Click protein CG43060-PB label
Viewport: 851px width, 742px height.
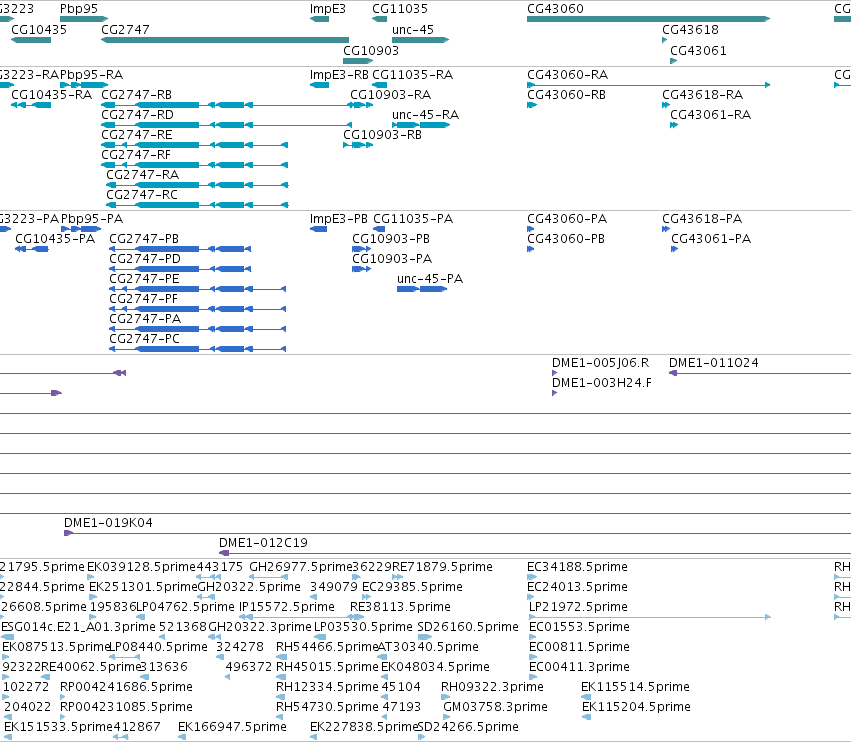[566, 239]
